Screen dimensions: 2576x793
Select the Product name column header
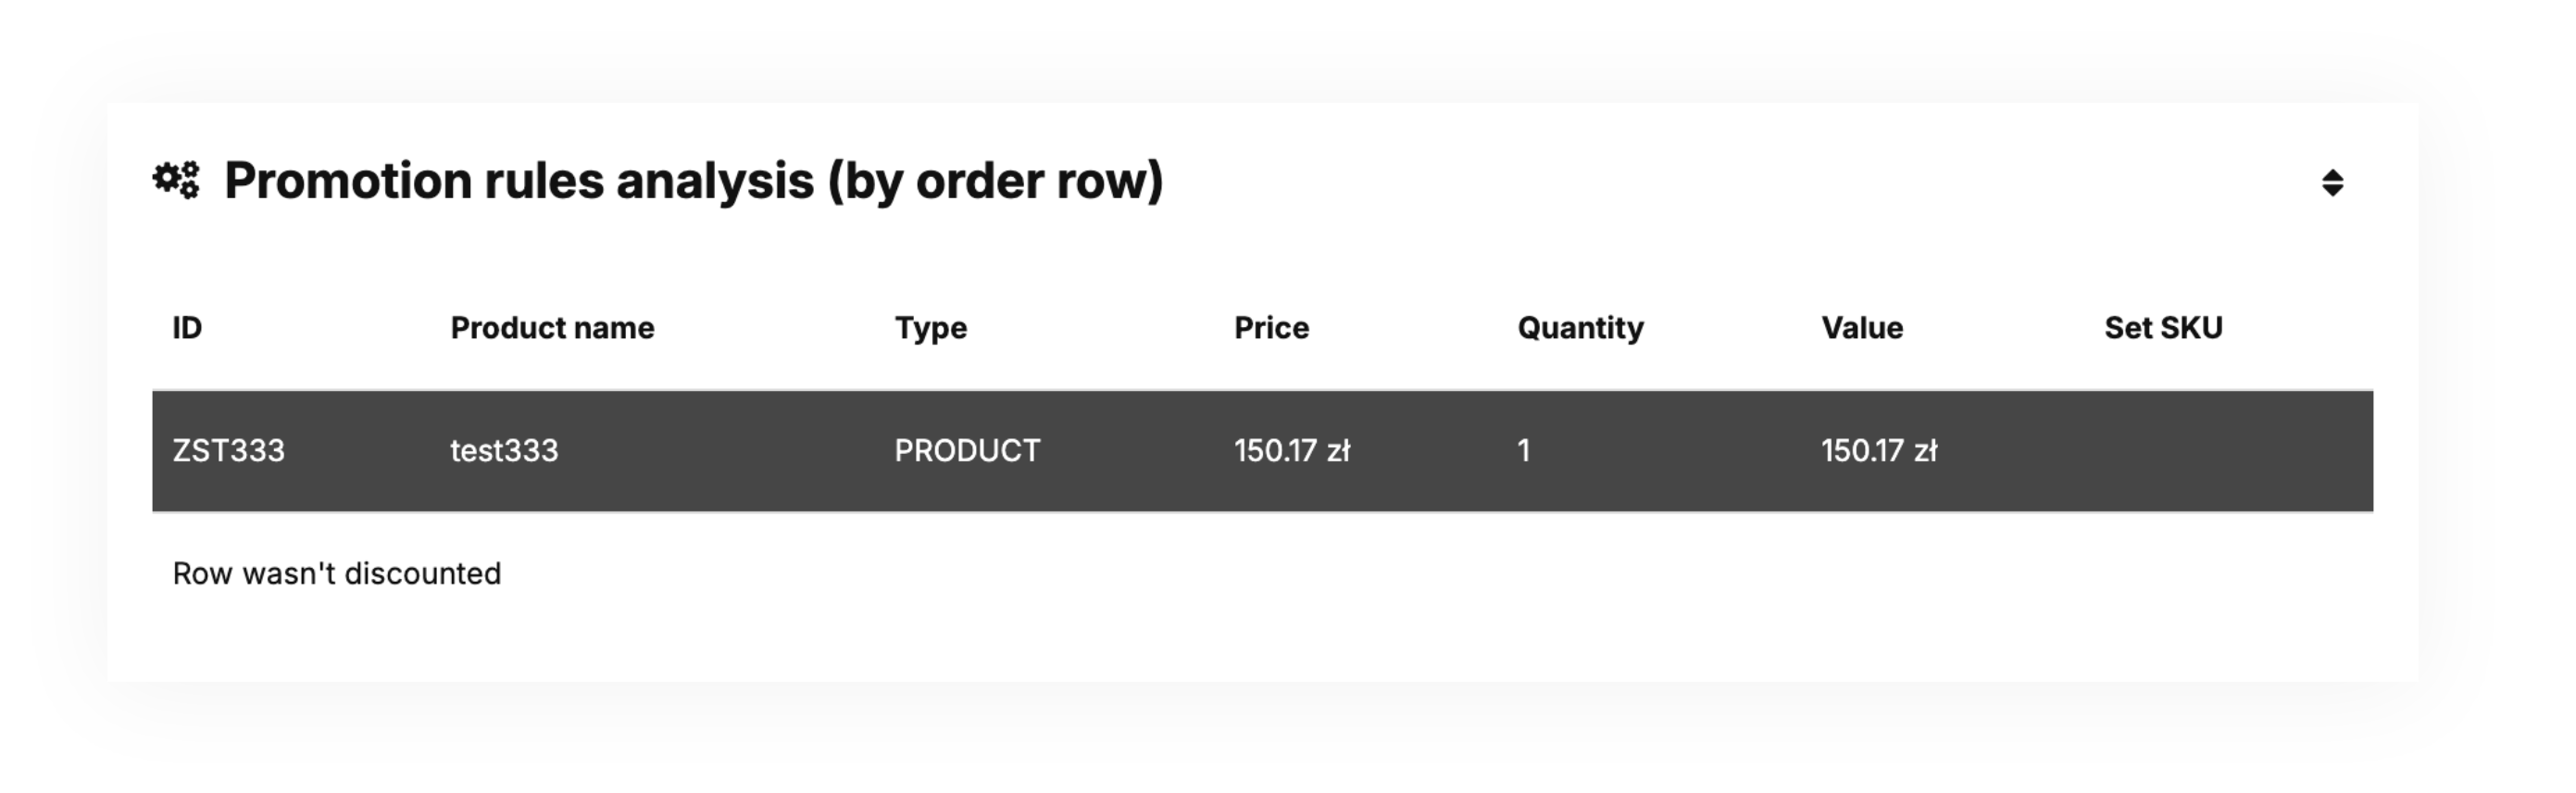click(x=552, y=328)
